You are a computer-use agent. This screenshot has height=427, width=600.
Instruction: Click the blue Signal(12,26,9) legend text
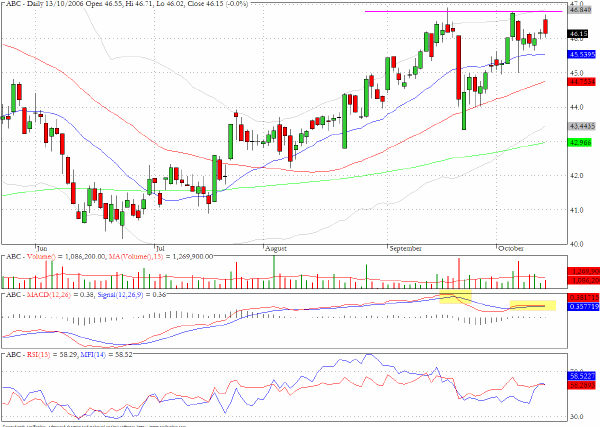(120, 295)
